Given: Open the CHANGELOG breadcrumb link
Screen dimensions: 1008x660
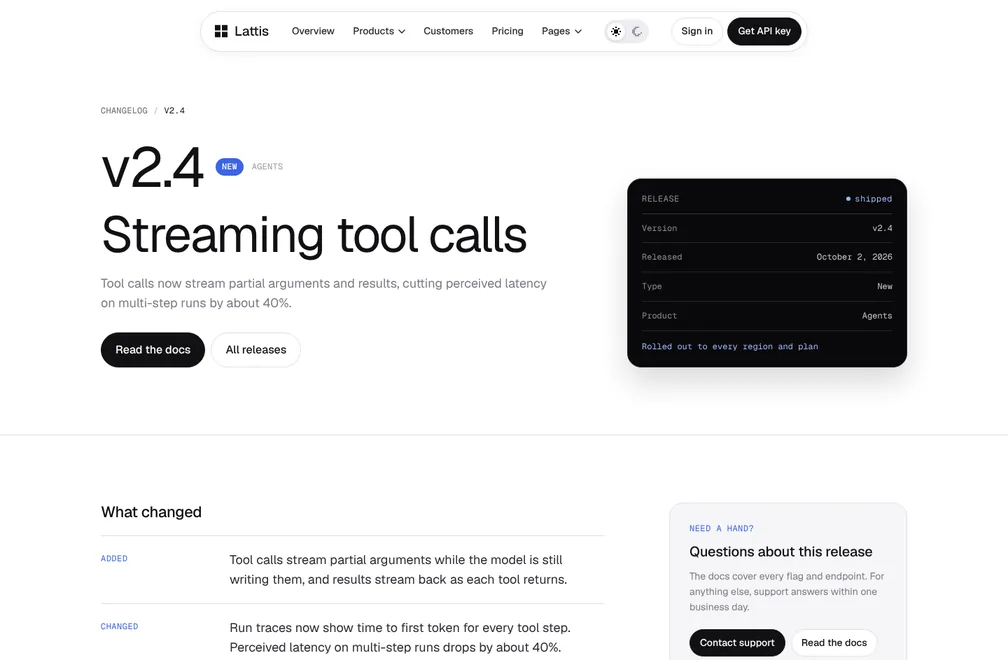Looking at the screenshot, I should [x=124, y=111].
